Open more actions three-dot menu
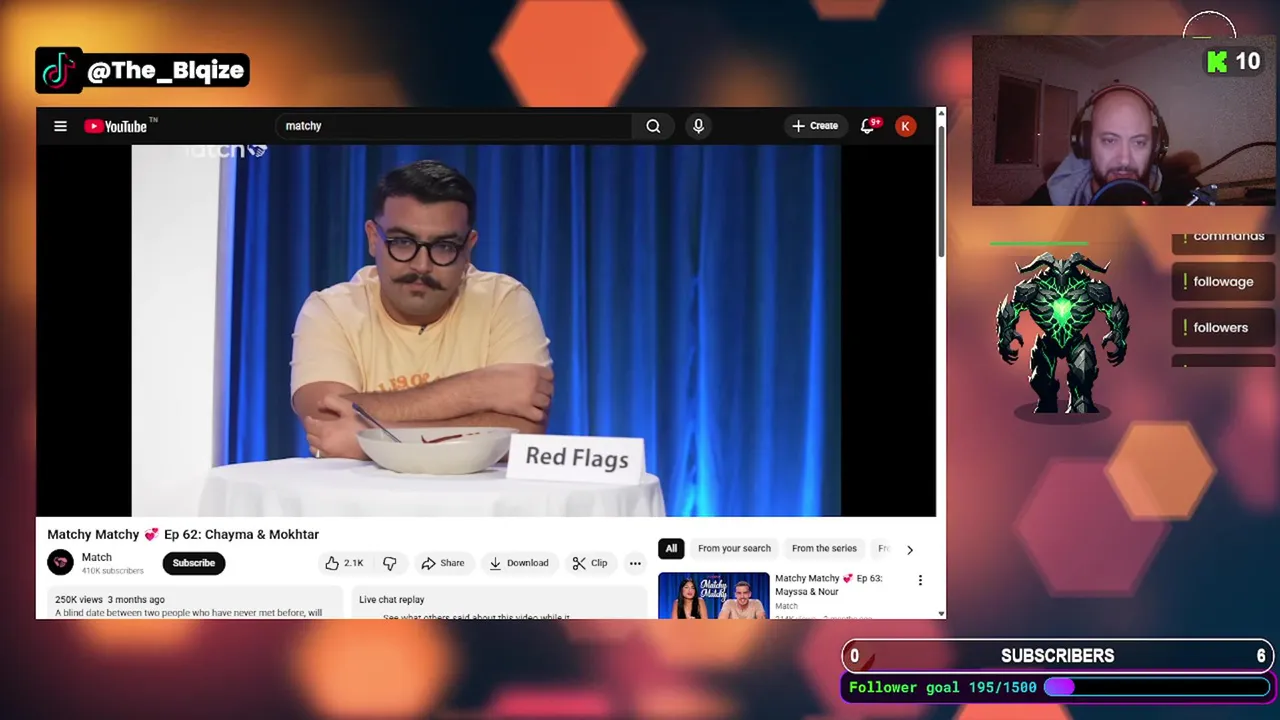Image resolution: width=1280 pixels, height=720 pixels. click(x=635, y=563)
